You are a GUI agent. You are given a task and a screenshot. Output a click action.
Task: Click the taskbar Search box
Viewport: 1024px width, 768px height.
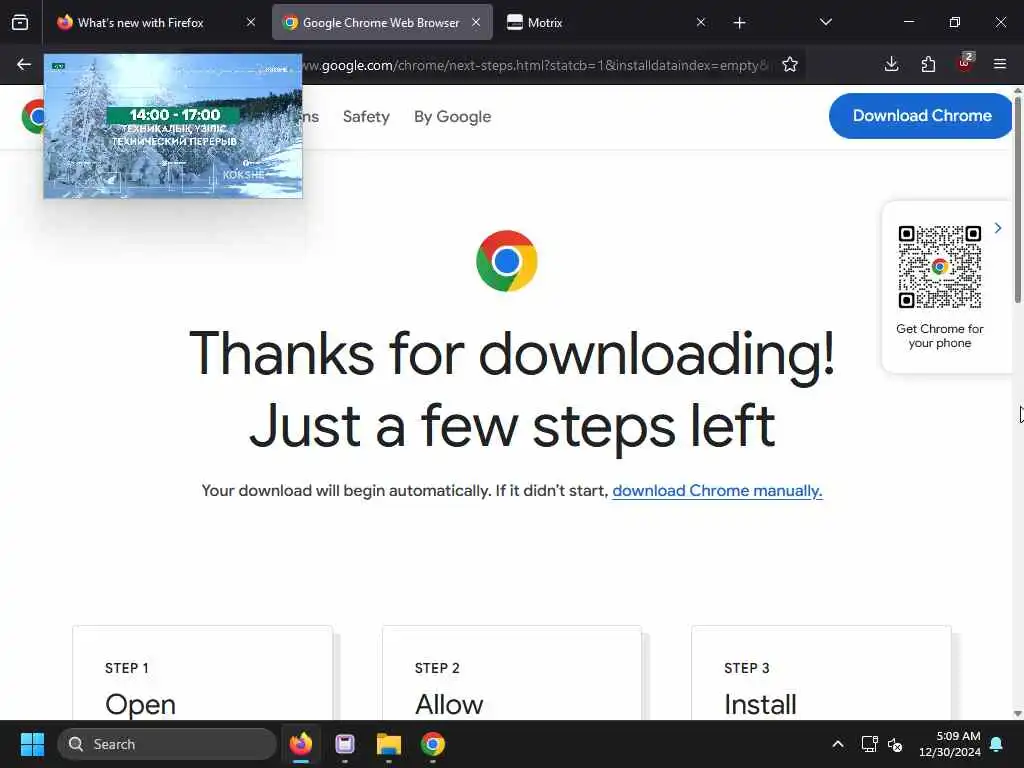point(167,744)
